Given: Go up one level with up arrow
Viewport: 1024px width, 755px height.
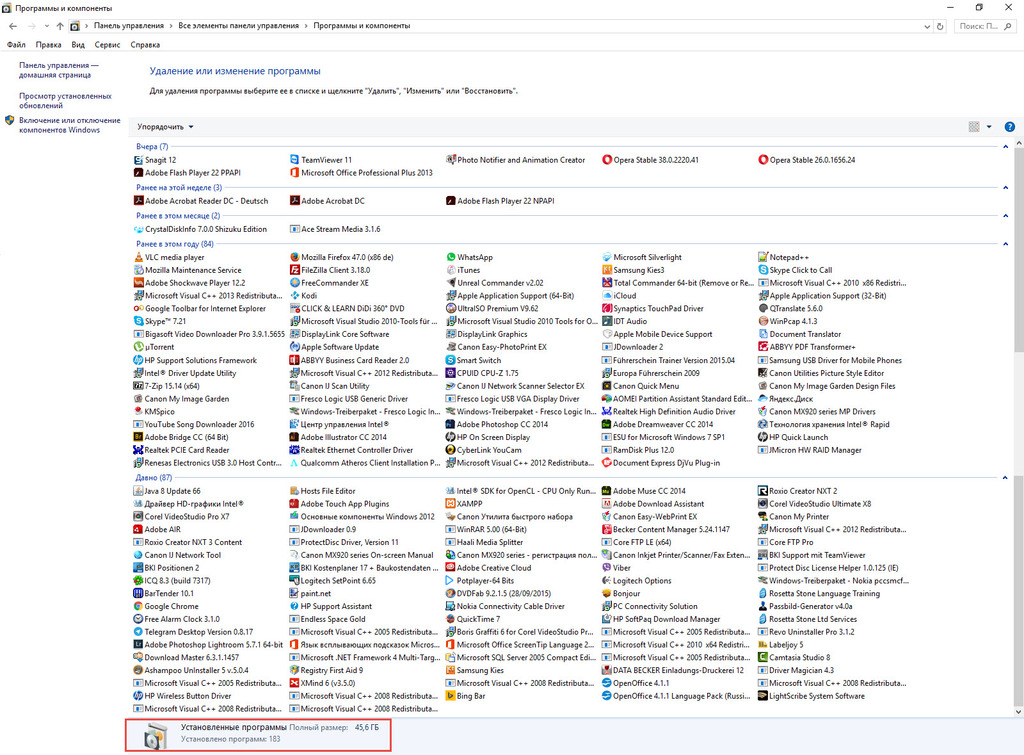Looking at the screenshot, I should (60, 26).
